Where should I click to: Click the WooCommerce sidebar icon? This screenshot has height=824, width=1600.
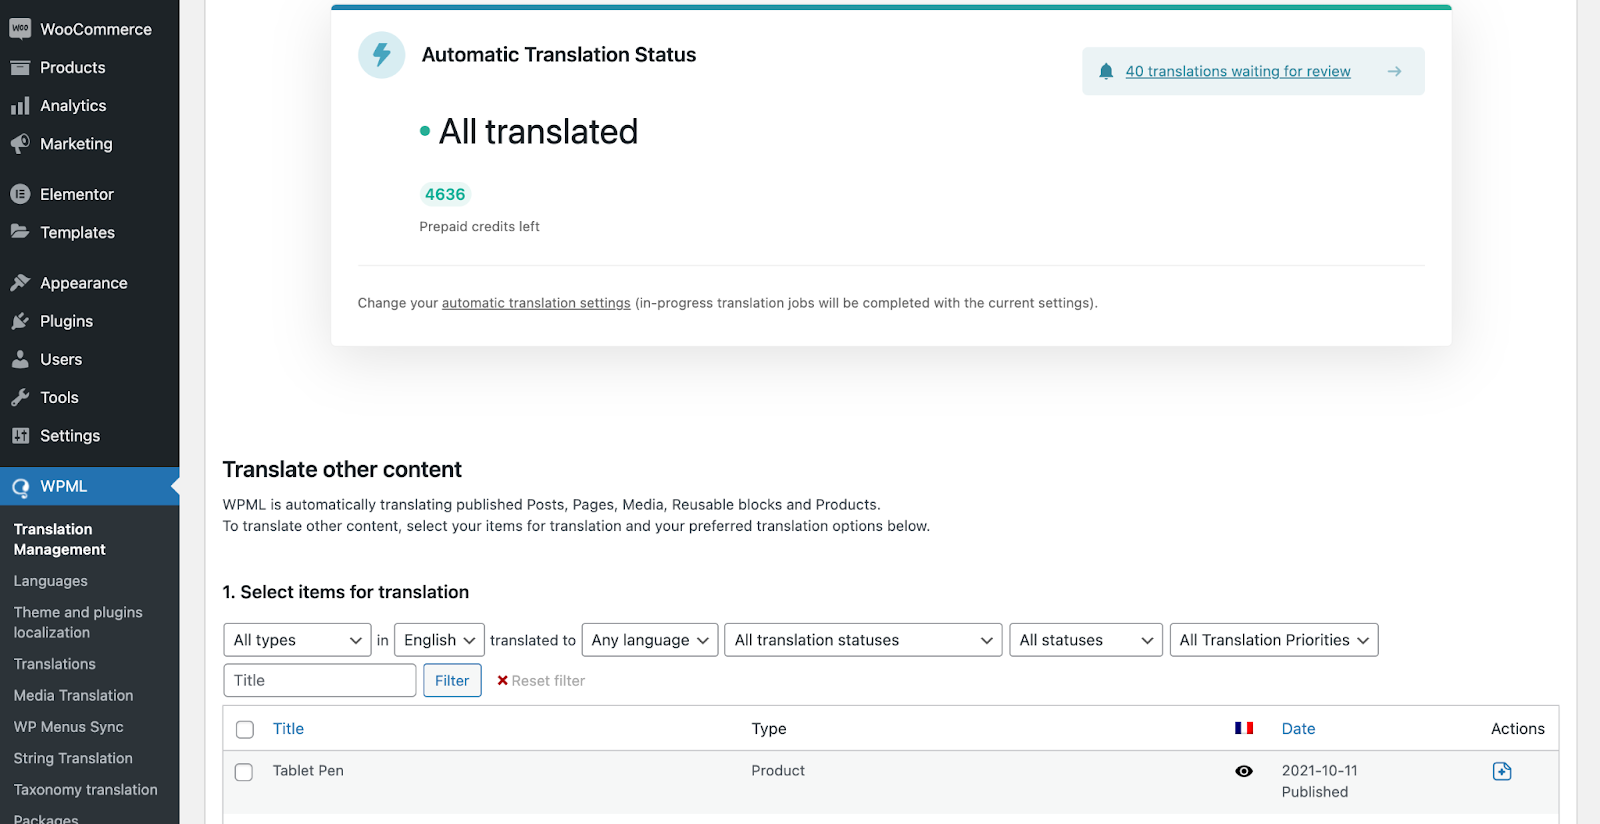[x=20, y=29]
